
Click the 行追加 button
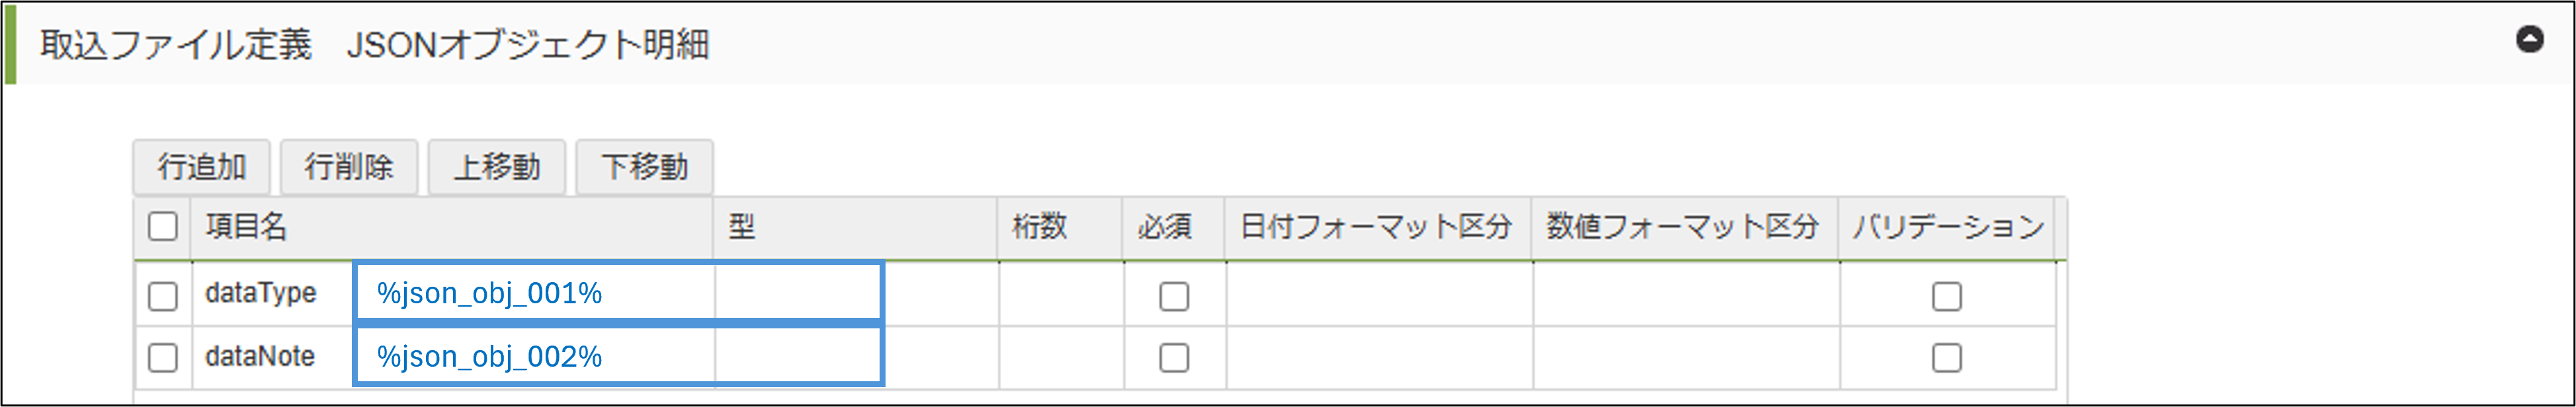(x=201, y=166)
